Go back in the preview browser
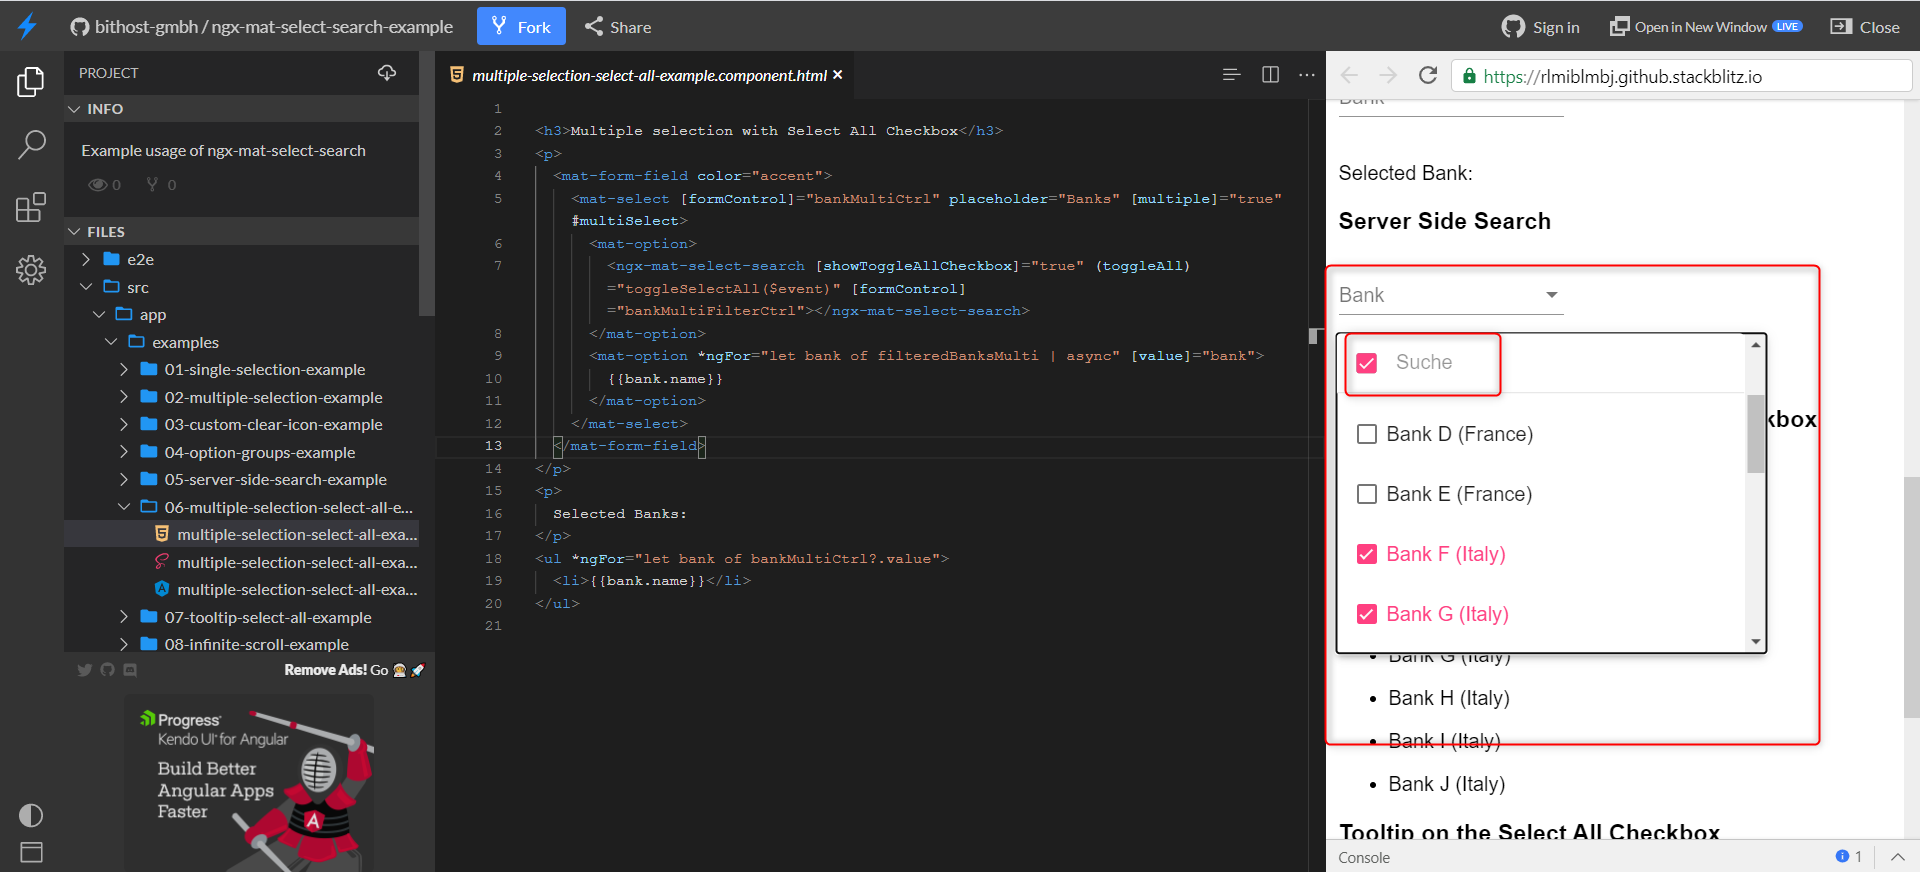This screenshot has height=872, width=1920. (1349, 76)
